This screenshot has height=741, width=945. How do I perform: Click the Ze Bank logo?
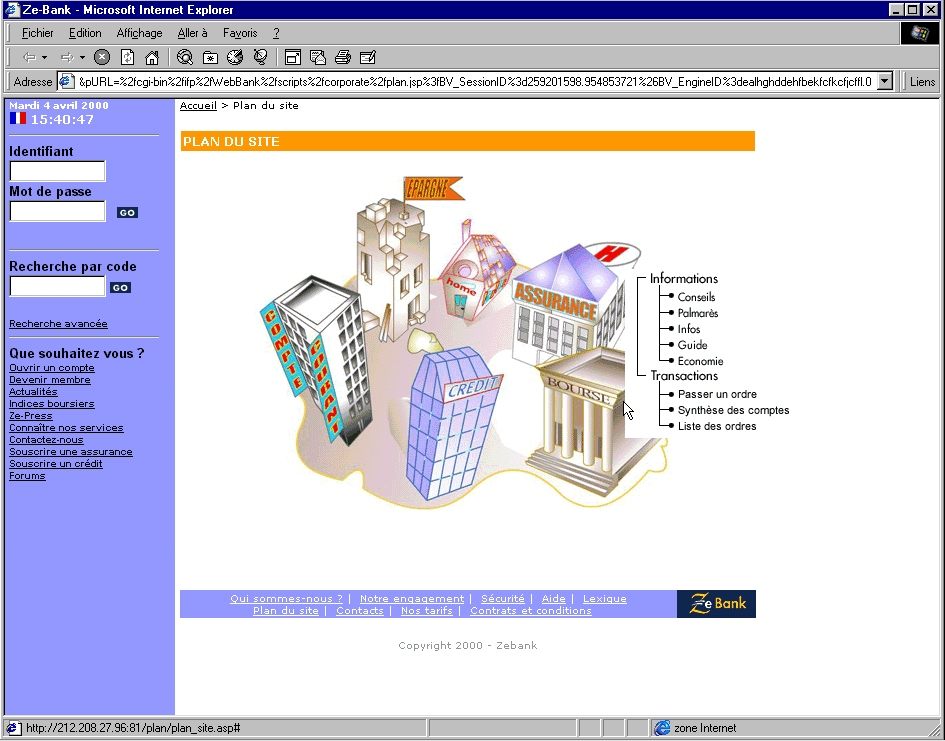pos(716,604)
